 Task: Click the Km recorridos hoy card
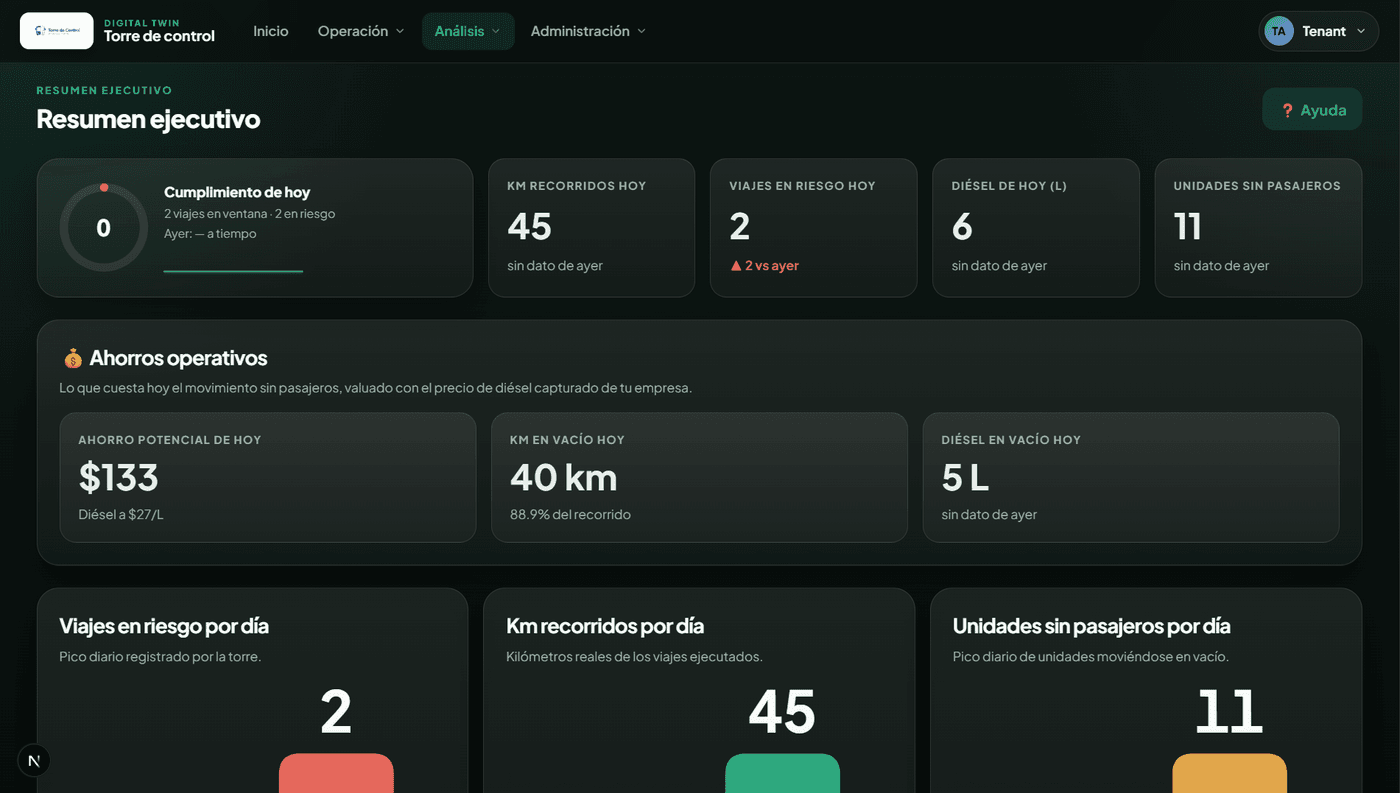(x=591, y=228)
